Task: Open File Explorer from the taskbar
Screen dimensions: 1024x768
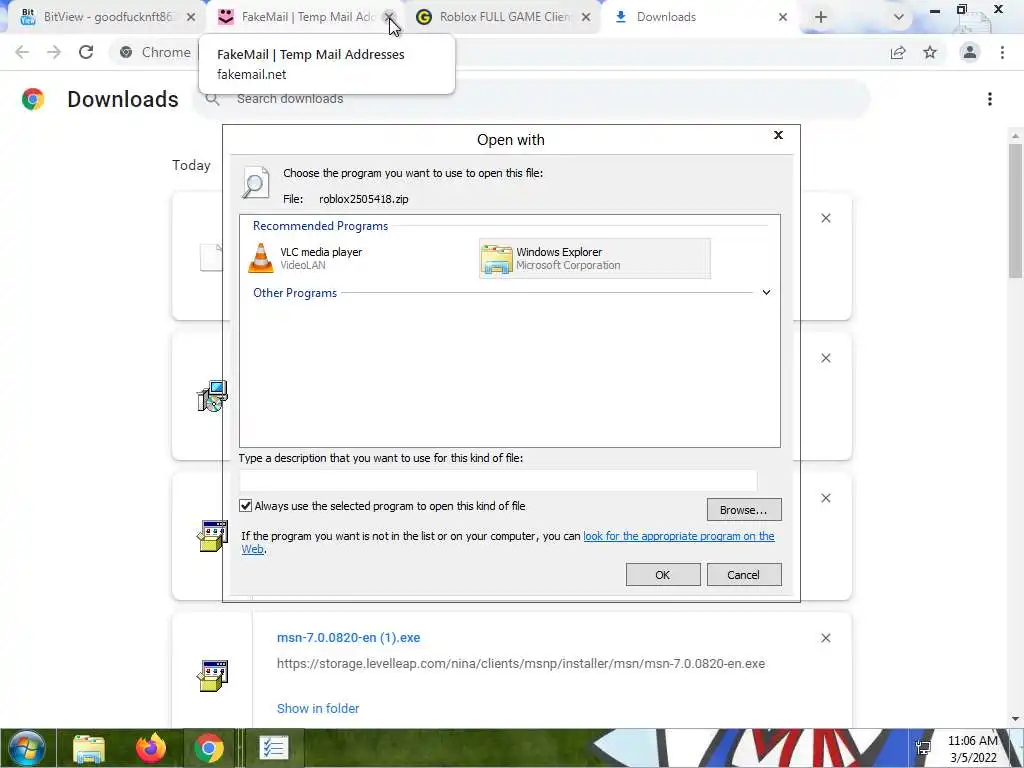Action: [89, 749]
